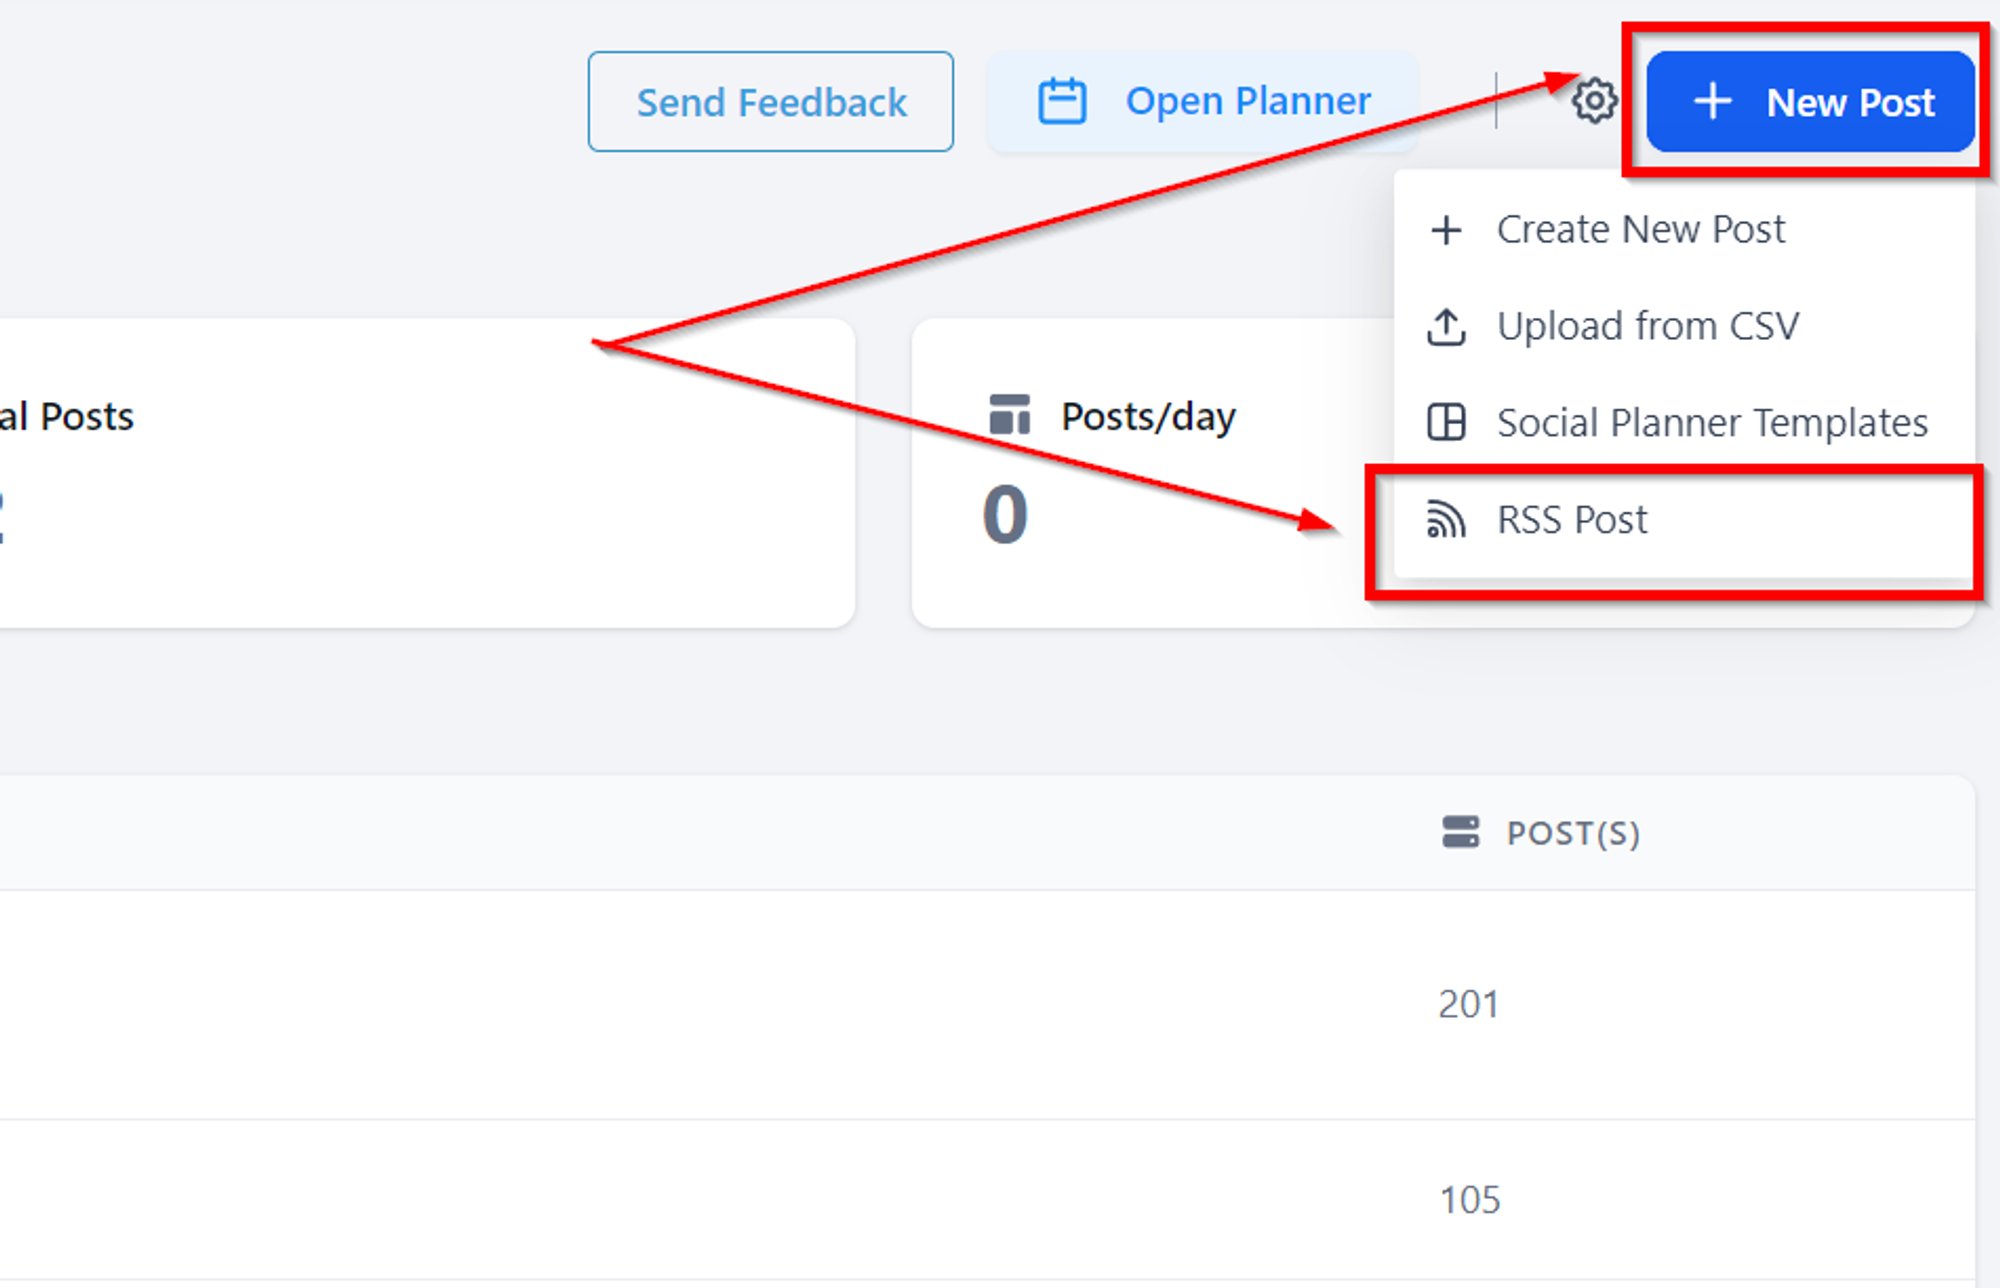Click the plus icon on New Post
Image resolution: width=2000 pixels, height=1288 pixels.
pyautogui.click(x=1712, y=101)
